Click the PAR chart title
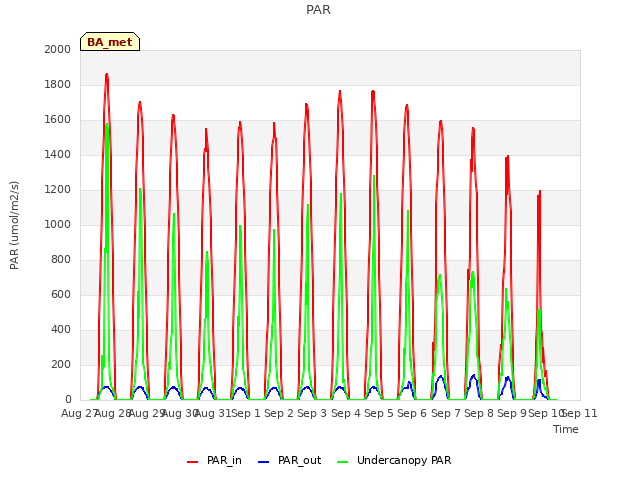The height and width of the screenshot is (480, 640). tap(318, 9)
